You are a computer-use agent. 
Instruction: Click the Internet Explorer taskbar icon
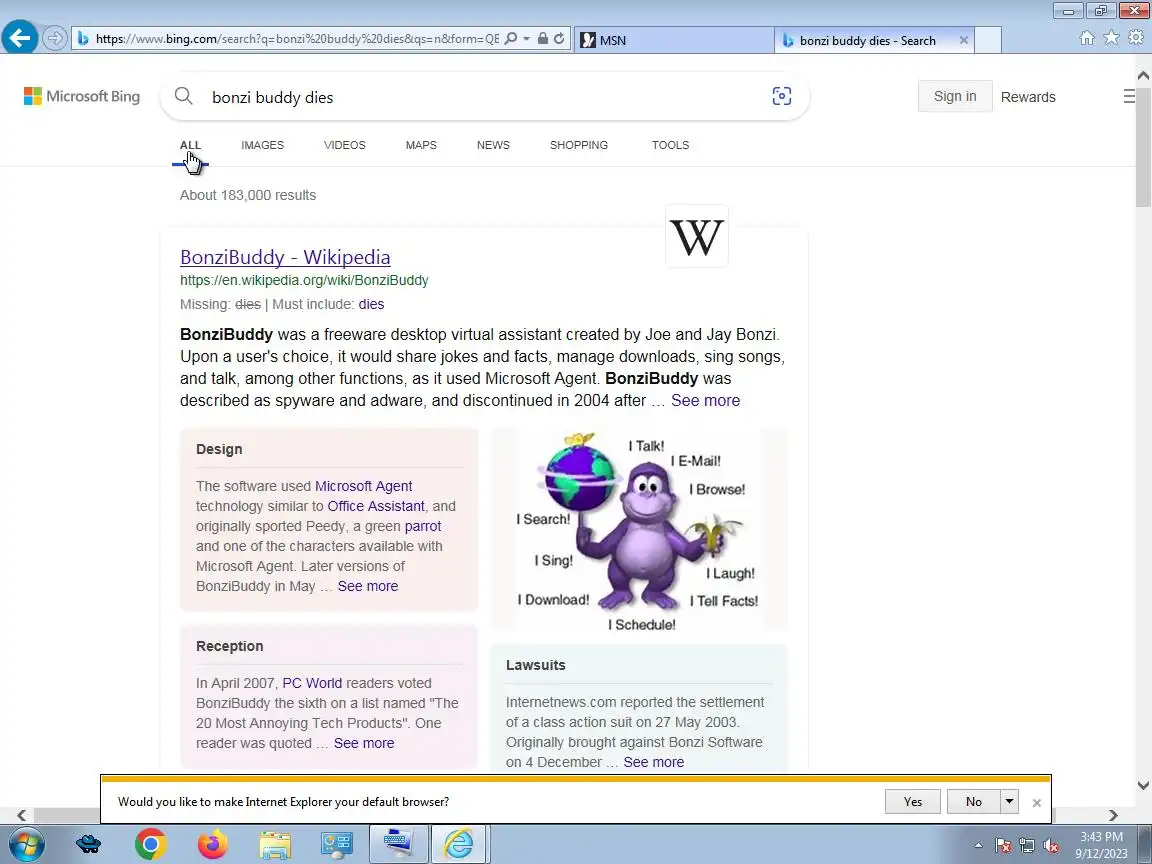point(459,844)
